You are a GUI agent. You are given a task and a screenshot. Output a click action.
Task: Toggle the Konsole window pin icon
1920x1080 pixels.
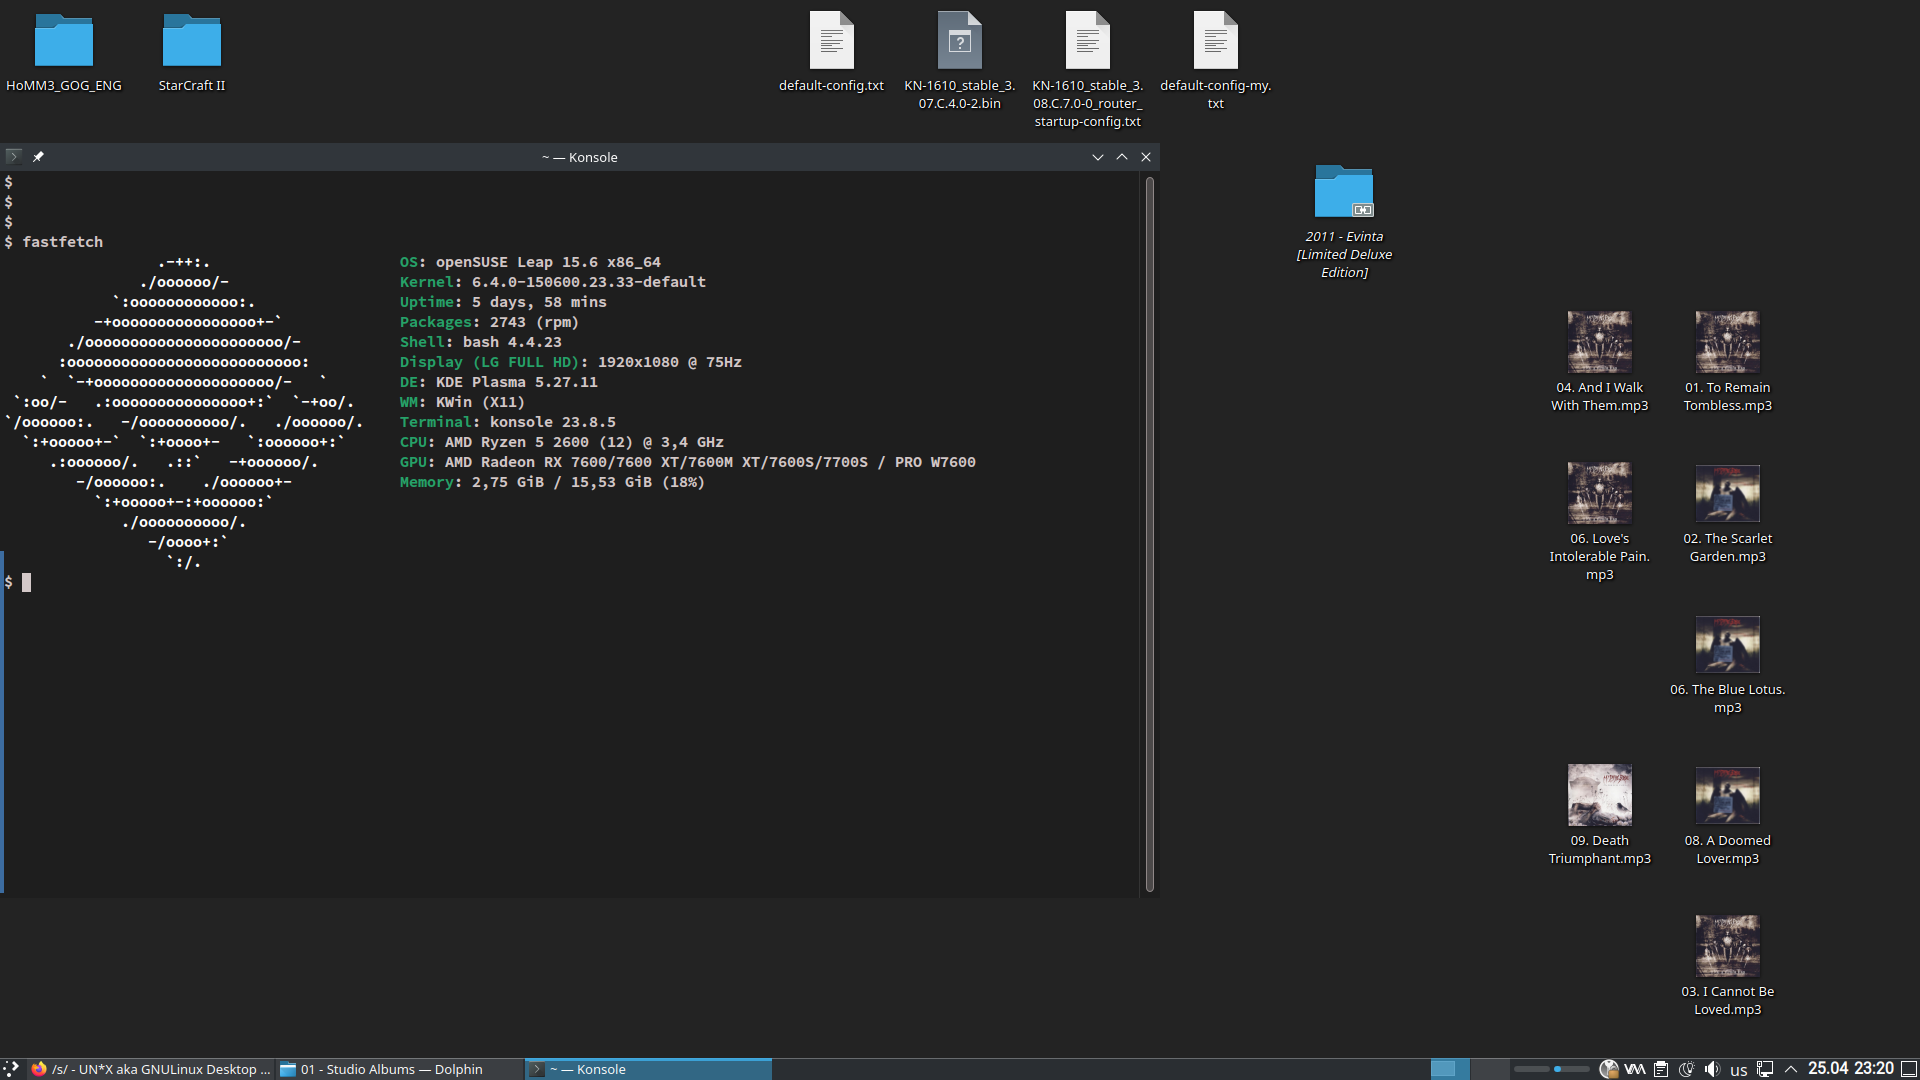click(38, 157)
